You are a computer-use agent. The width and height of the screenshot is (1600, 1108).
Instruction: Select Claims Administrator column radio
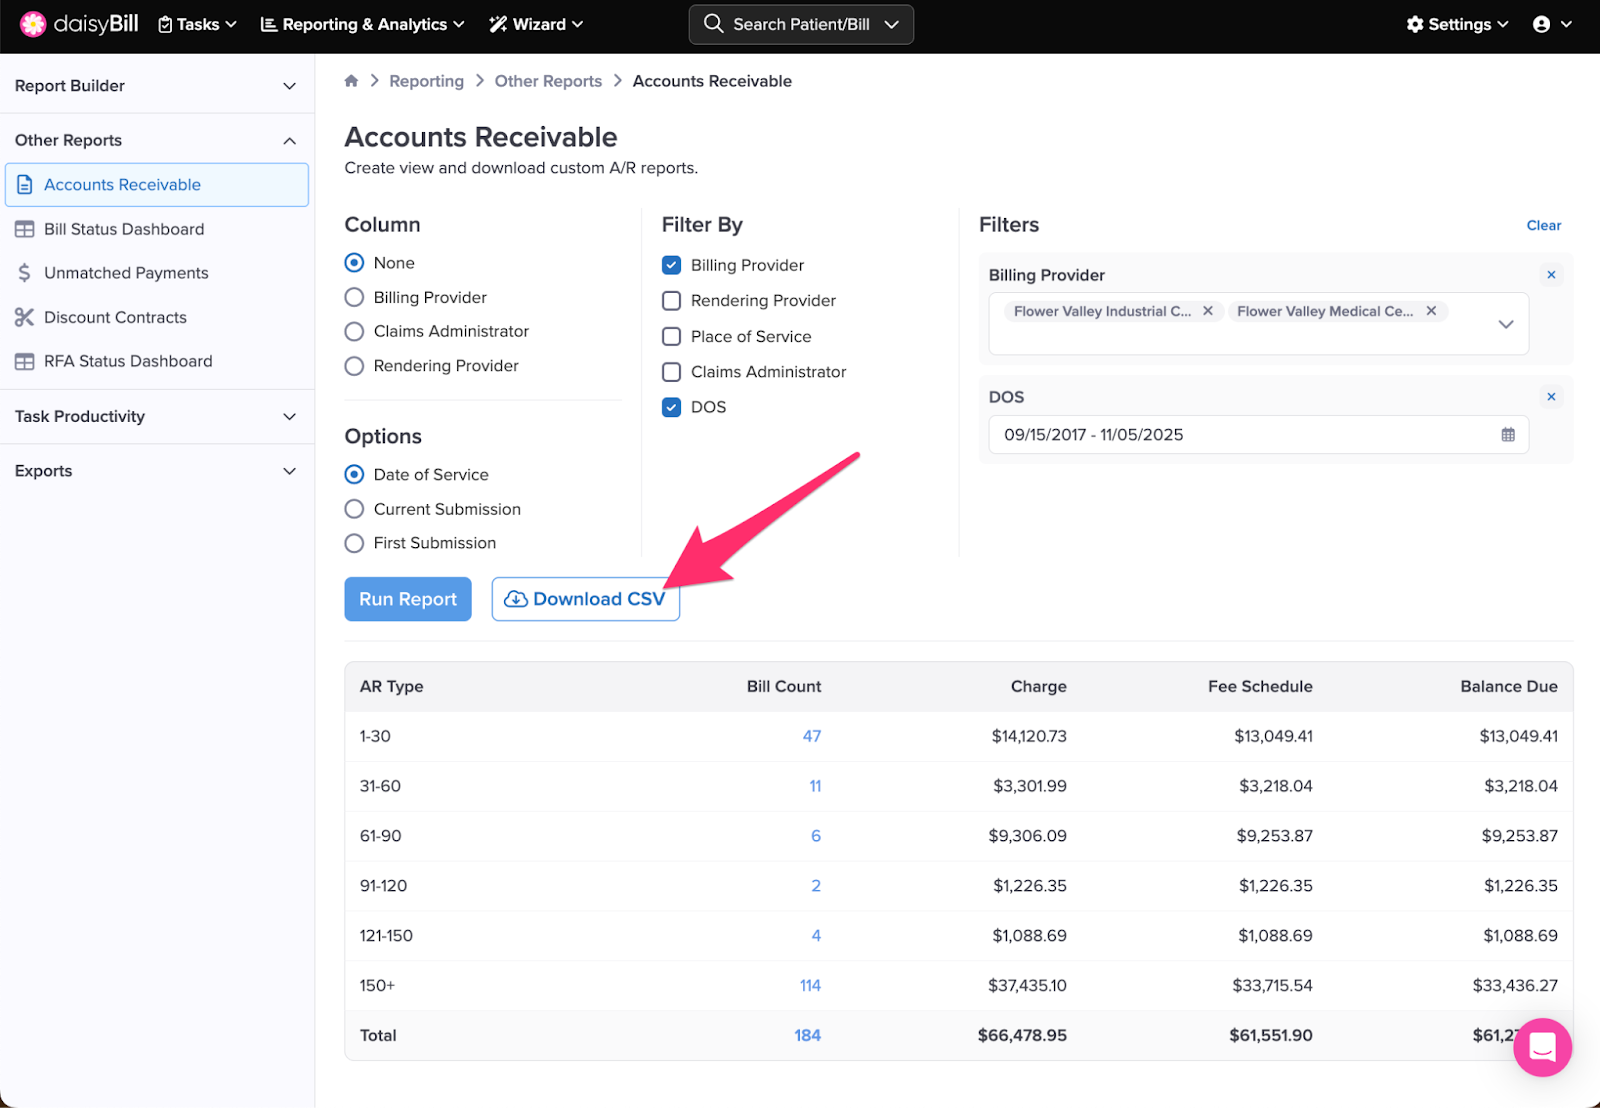click(354, 331)
